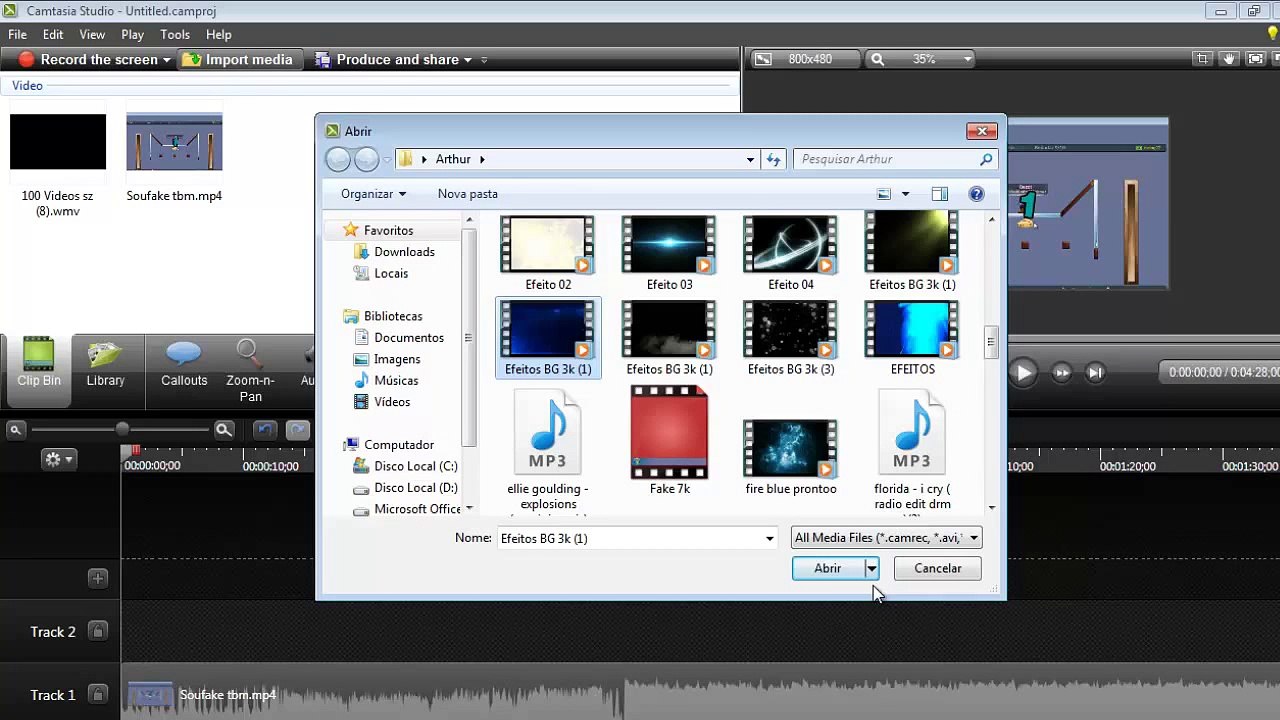Click the preview step forward button
1280x720 pixels.
pyautogui.click(x=1062, y=373)
